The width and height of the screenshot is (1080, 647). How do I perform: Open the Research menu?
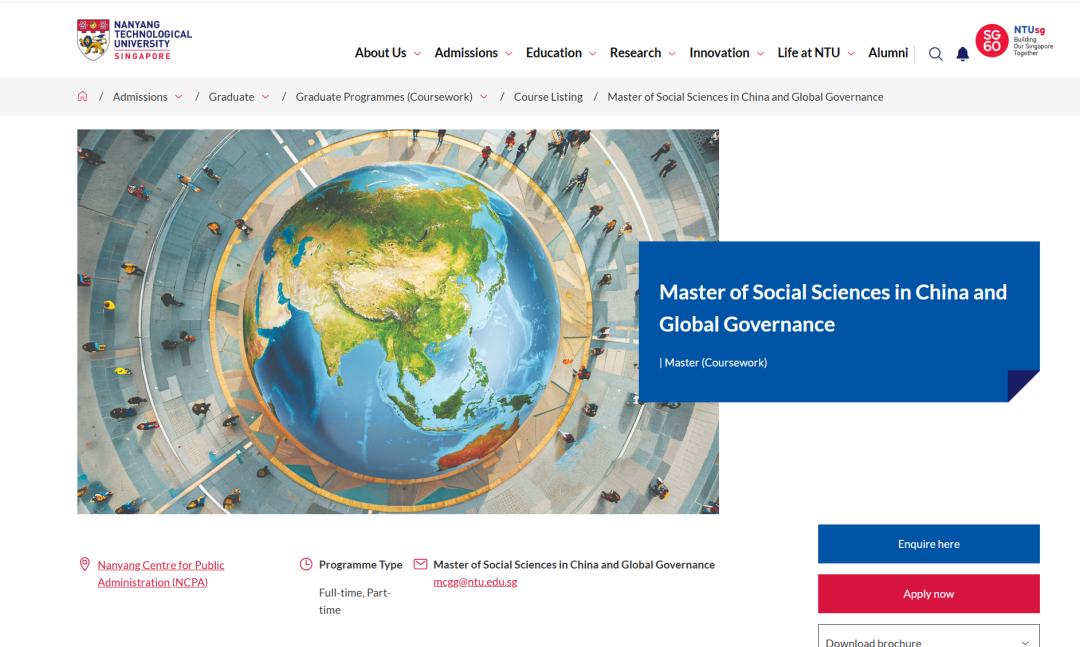(642, 53)
